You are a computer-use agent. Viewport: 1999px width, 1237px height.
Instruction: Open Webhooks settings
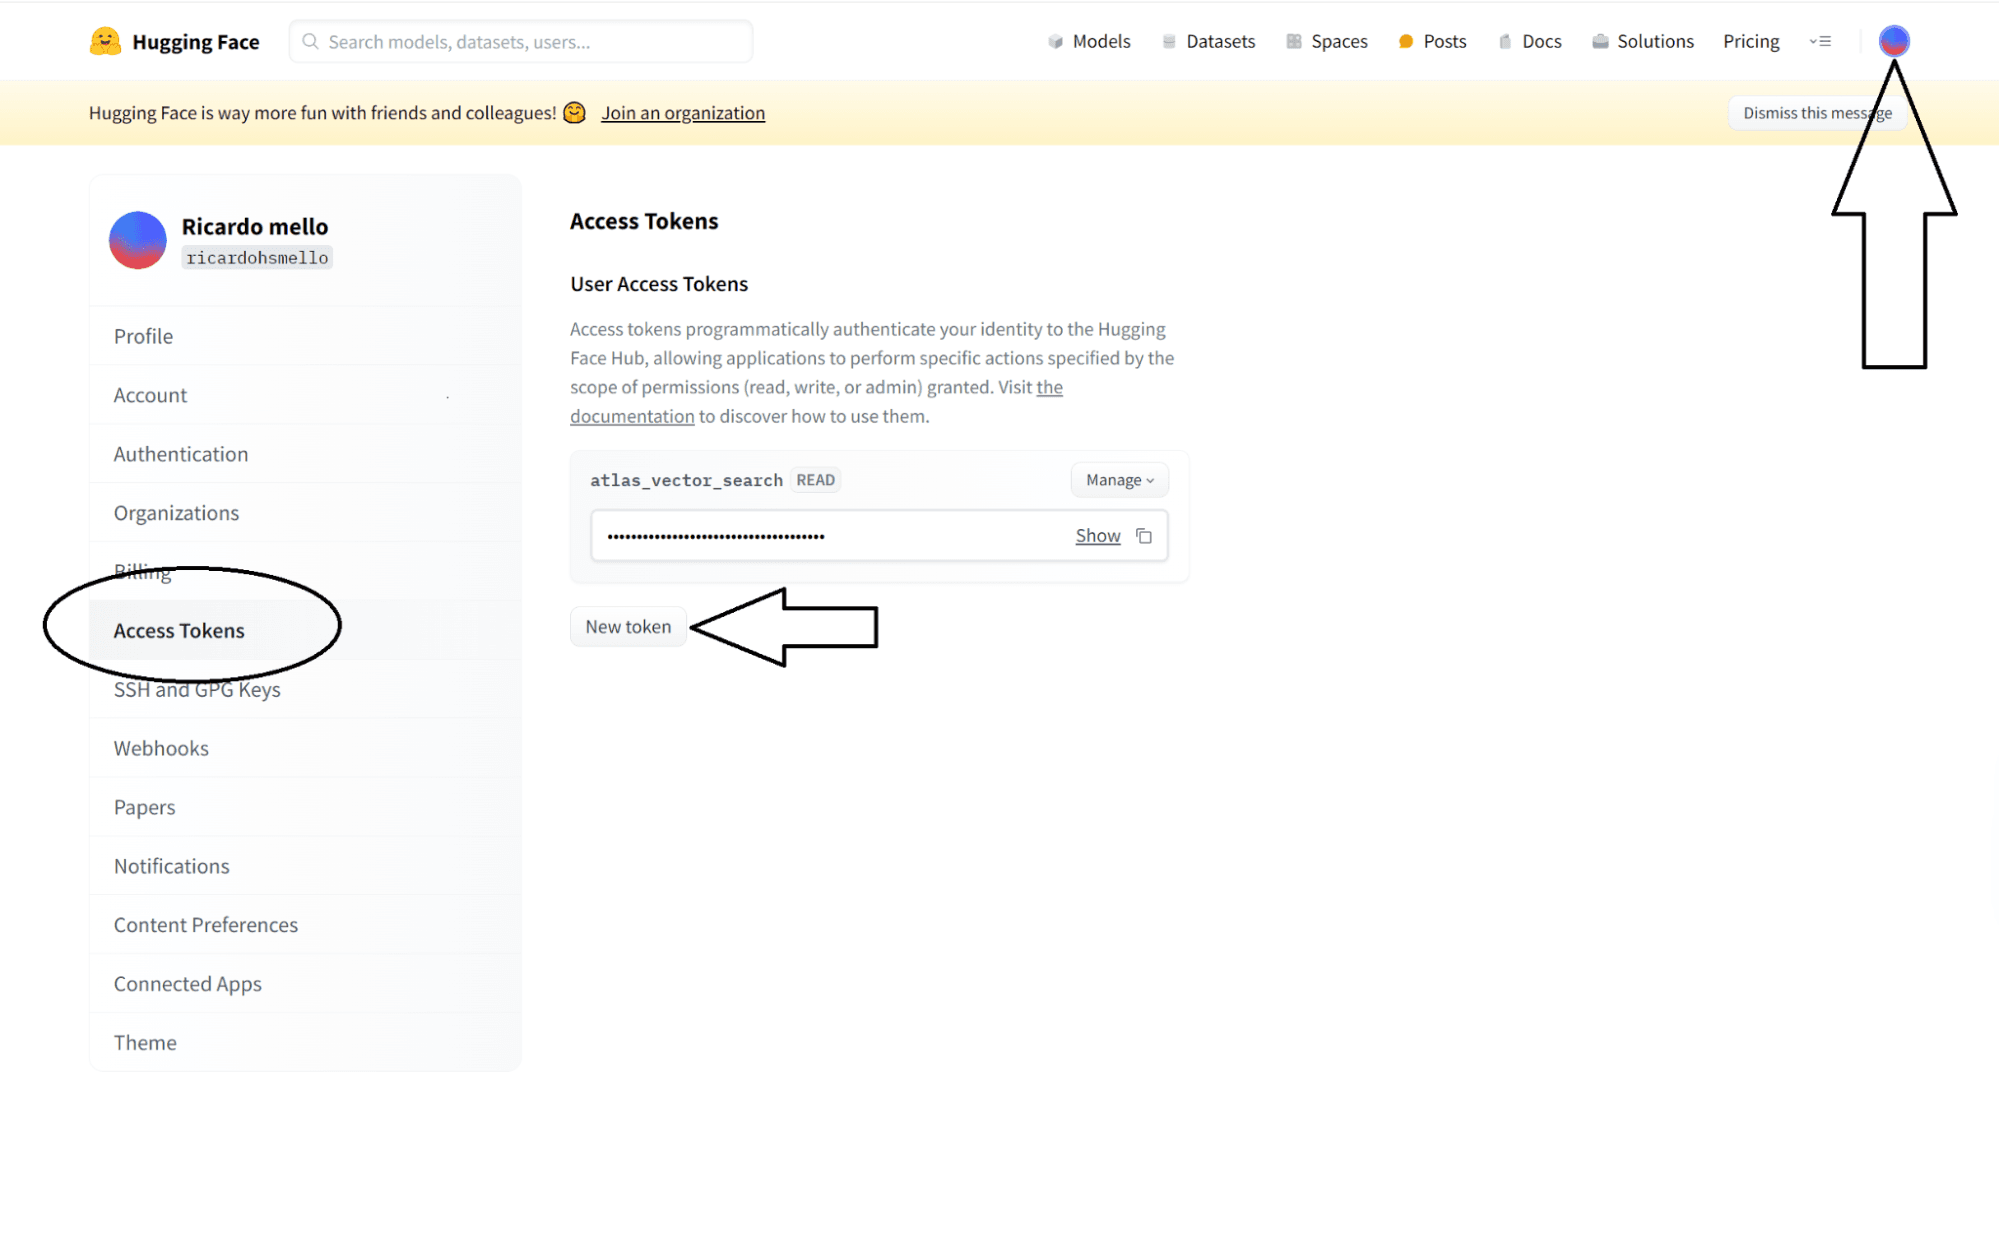(305, 749)
